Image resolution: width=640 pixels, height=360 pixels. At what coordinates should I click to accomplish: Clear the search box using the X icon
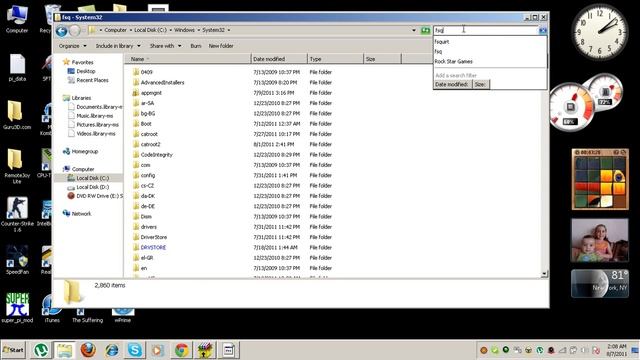[x=542, y=31]
